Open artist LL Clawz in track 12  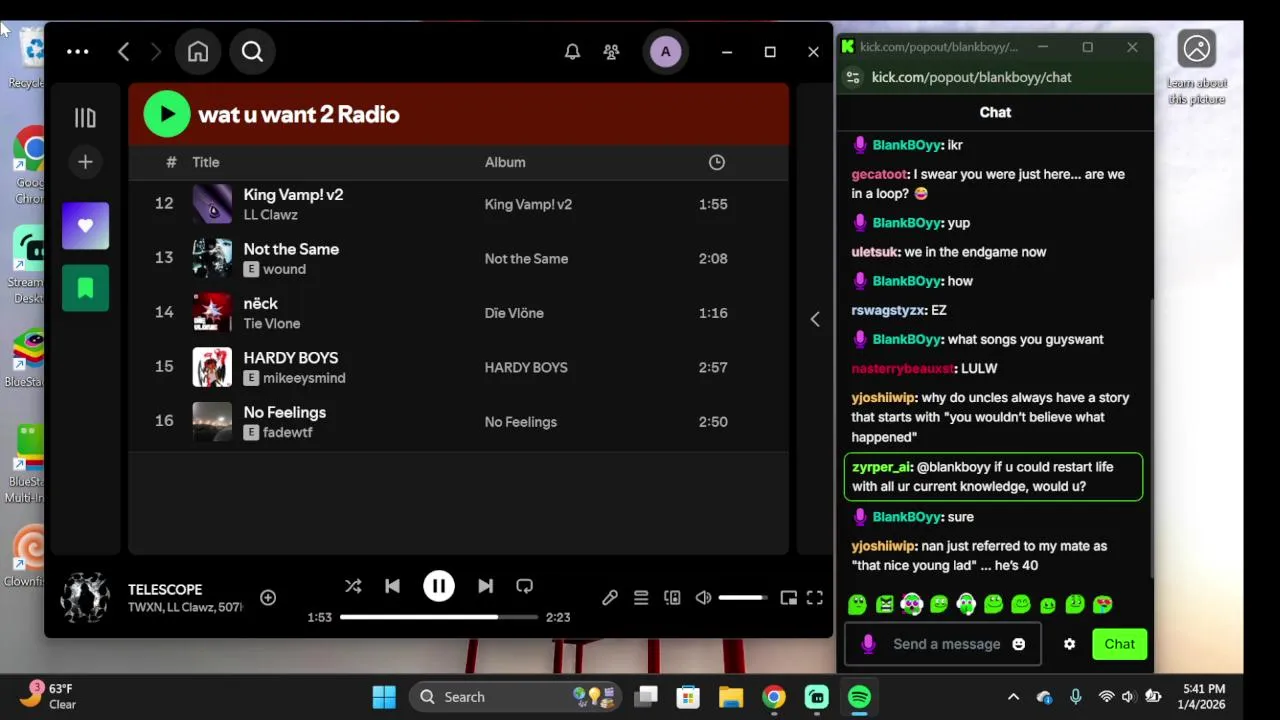[x=270, y=215]
